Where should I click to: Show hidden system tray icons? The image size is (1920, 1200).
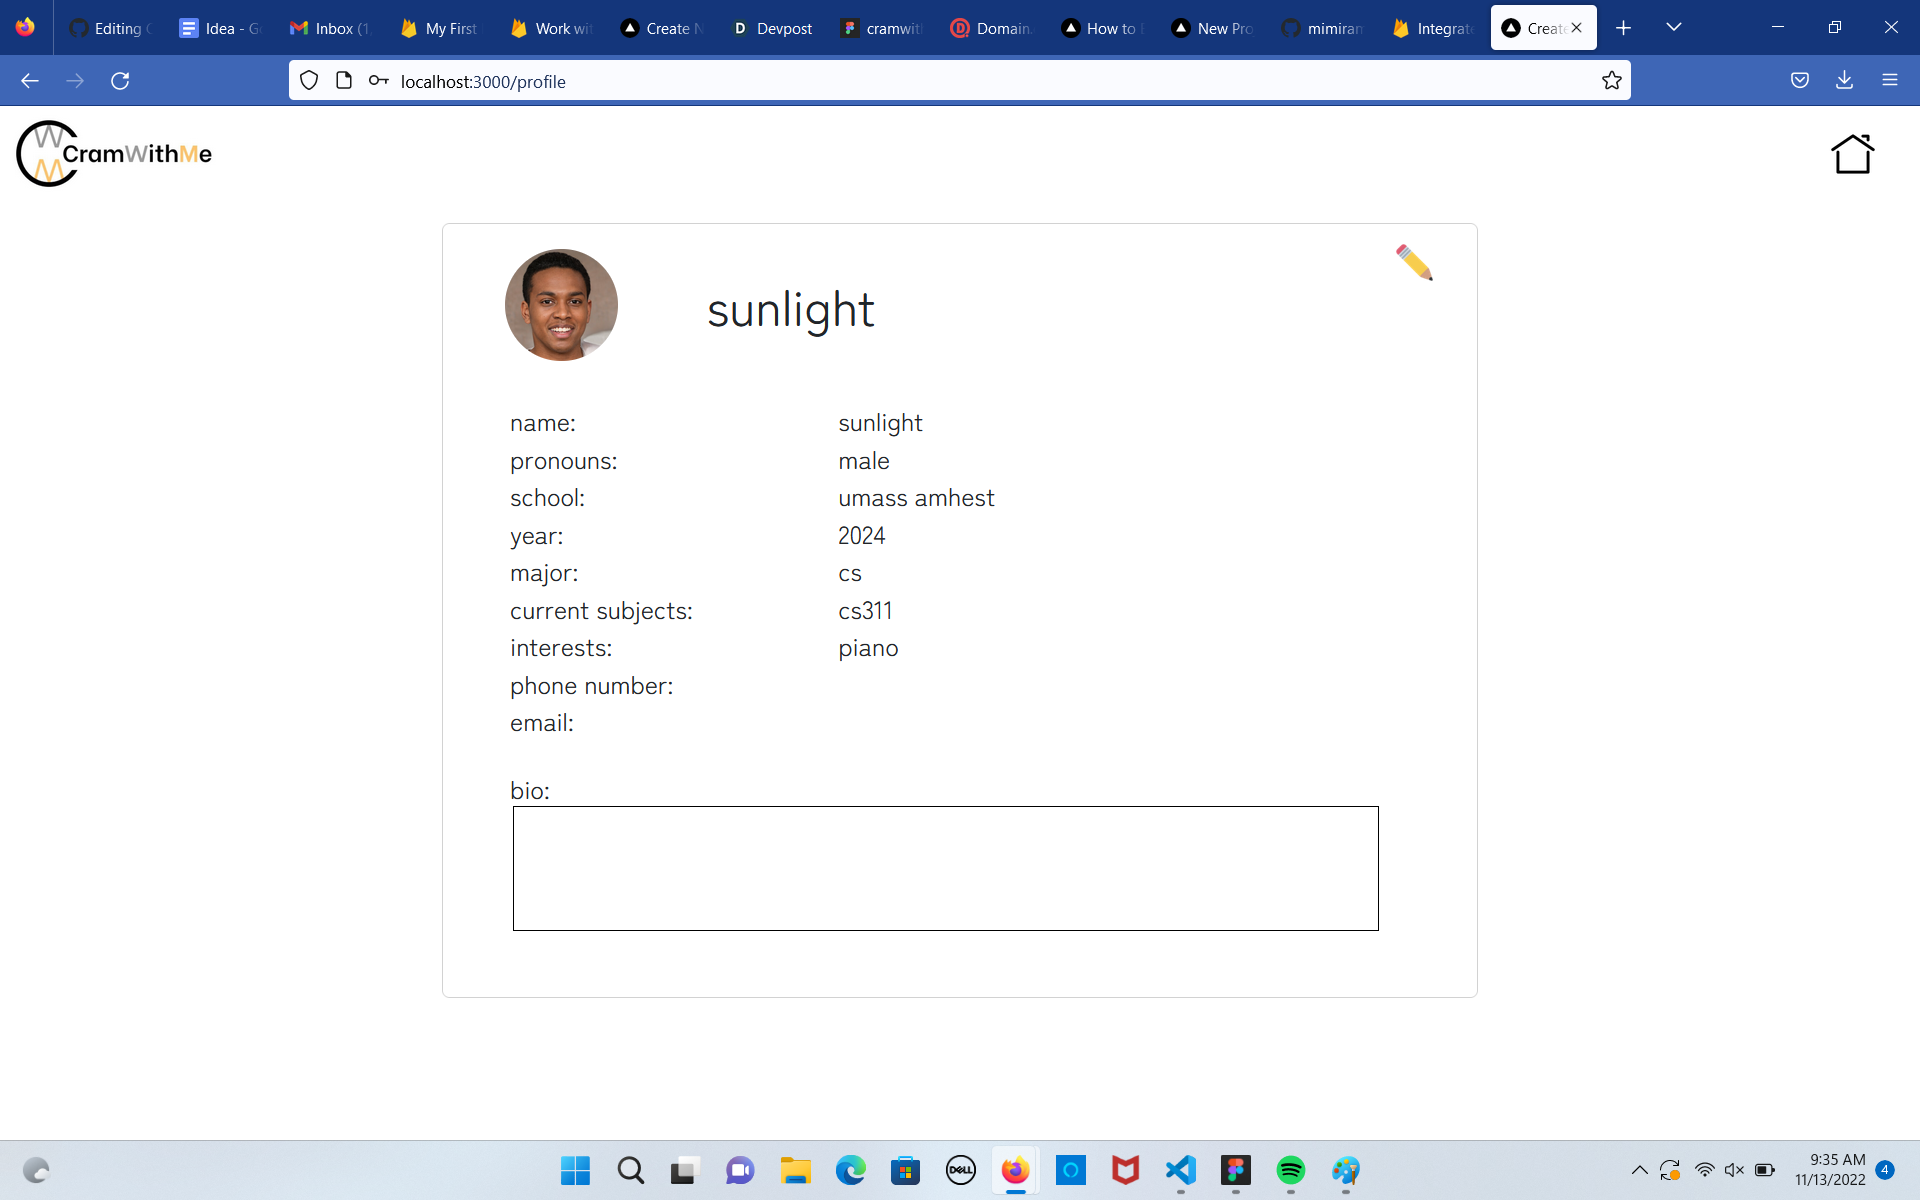(x=1639, y=1170)
